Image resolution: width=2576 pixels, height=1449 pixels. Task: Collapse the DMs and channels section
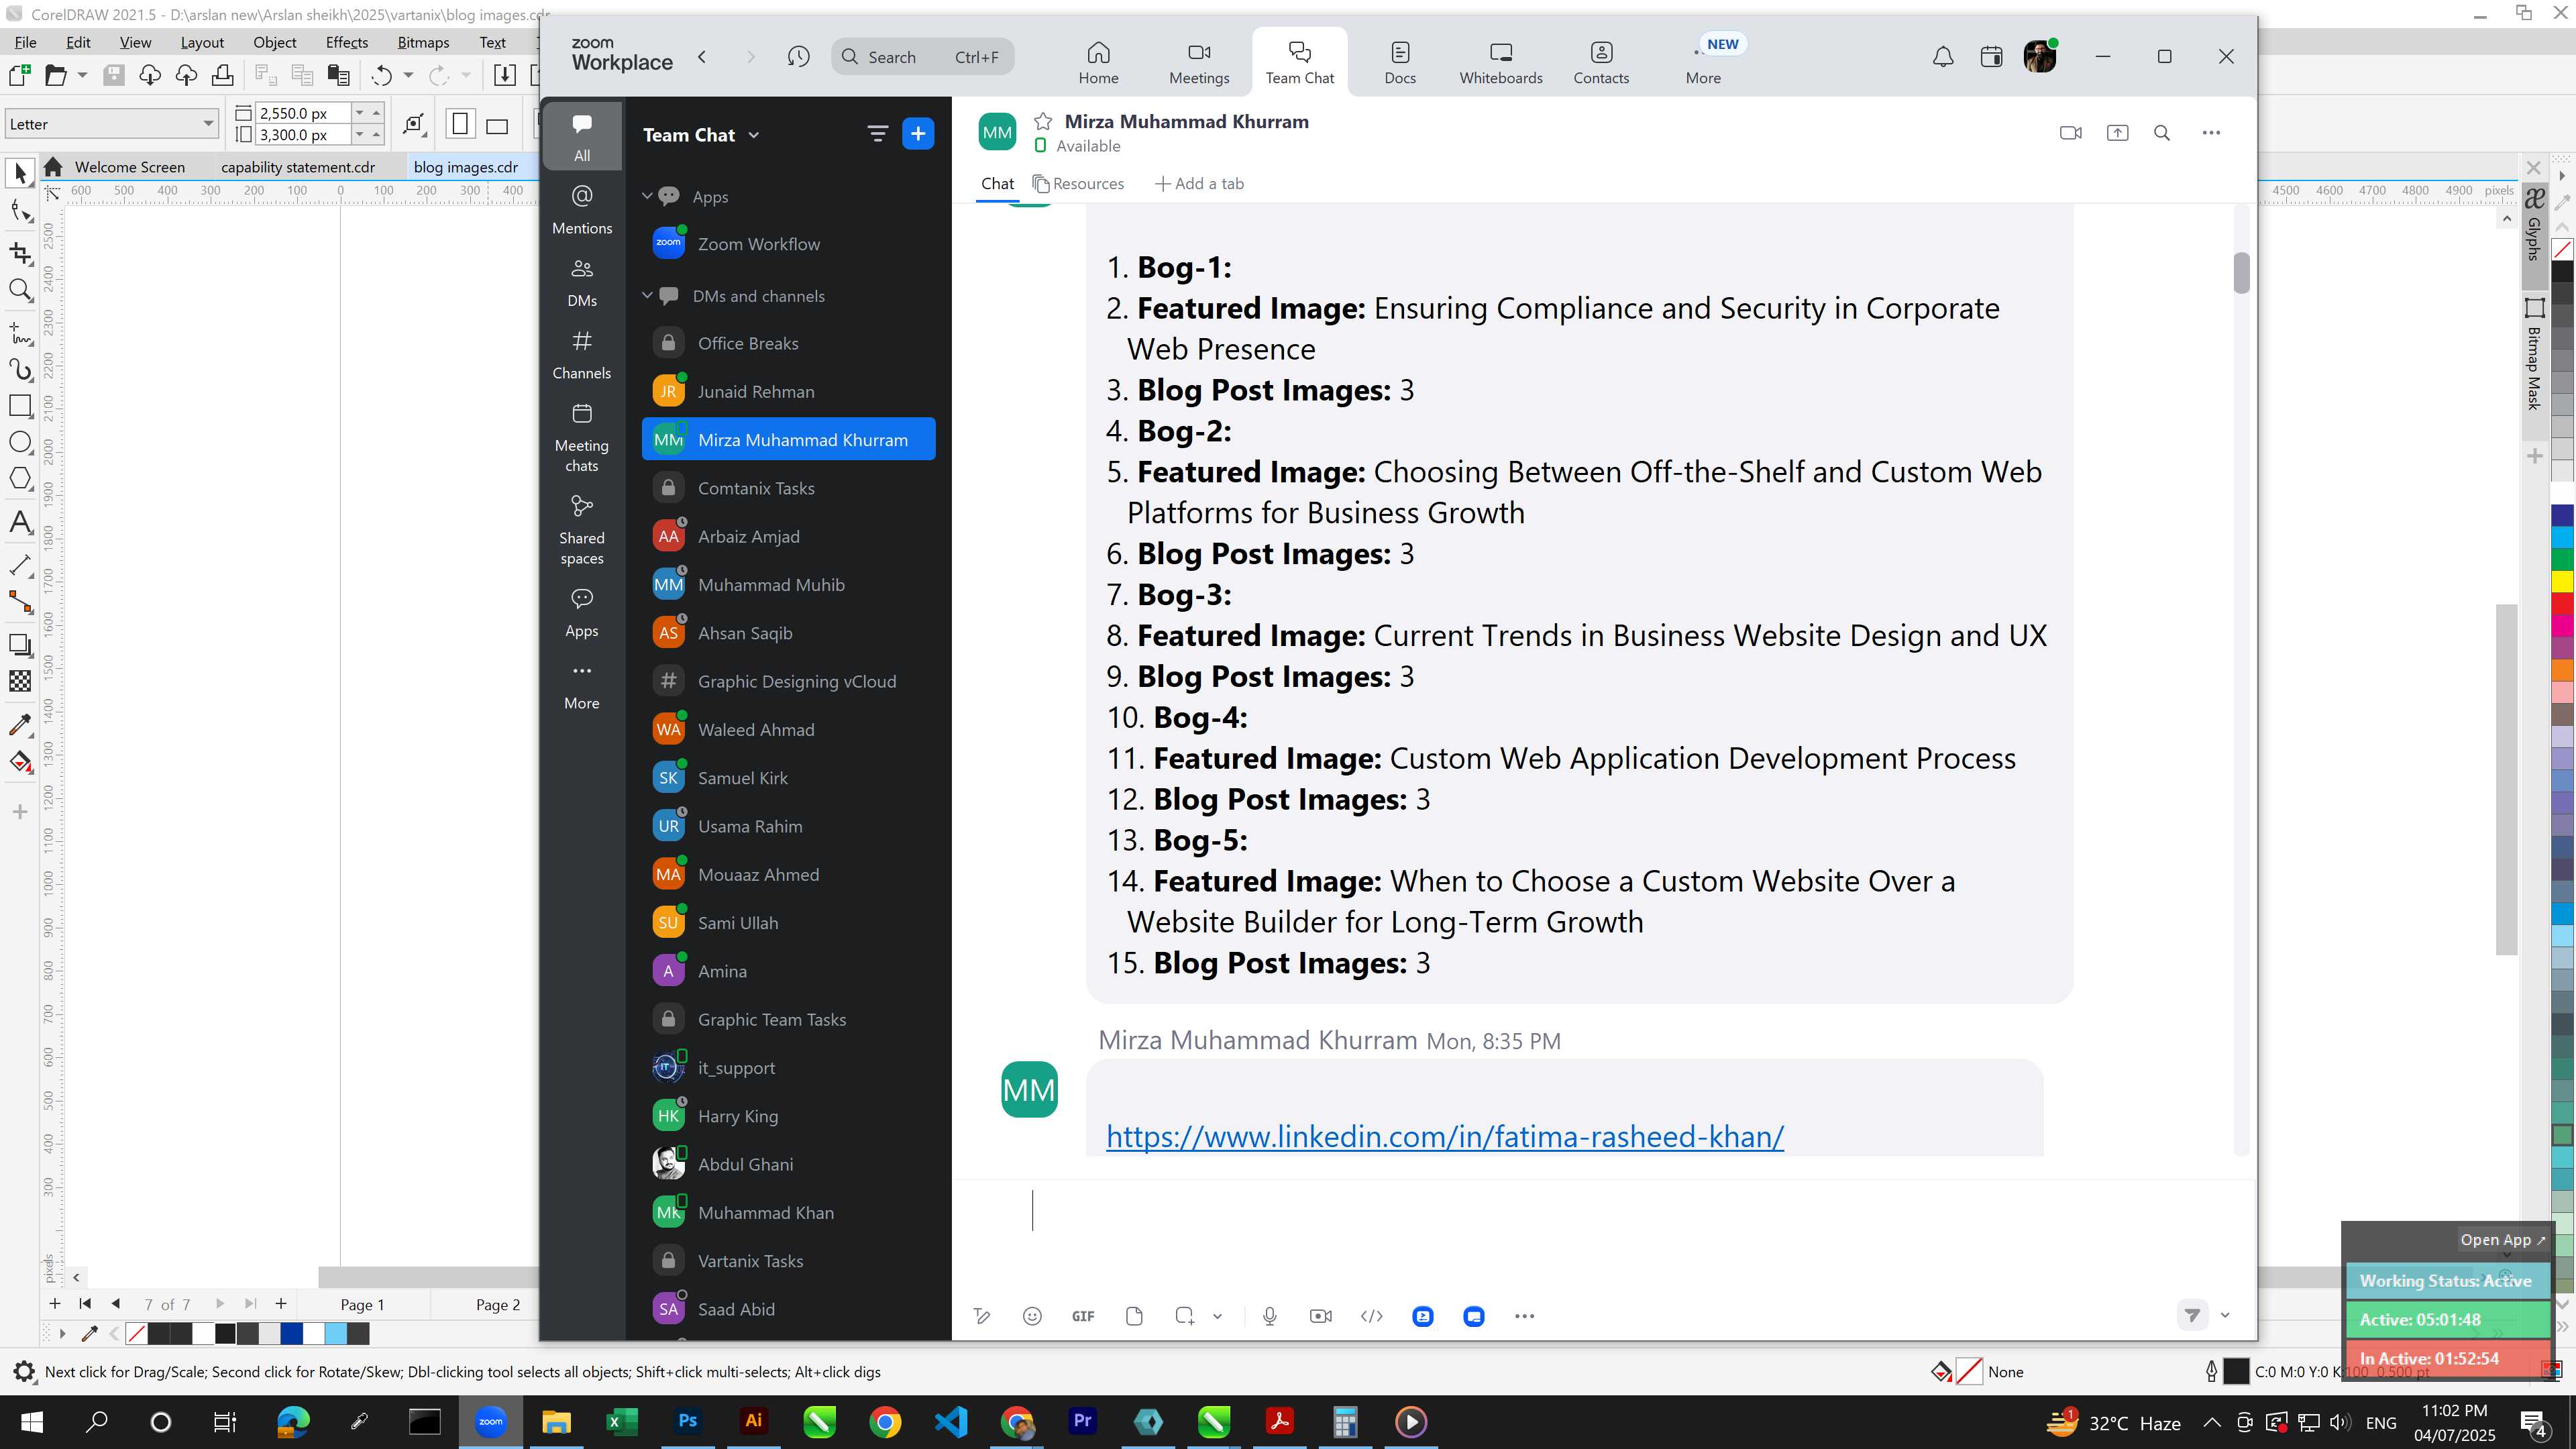tap(647, 295)
